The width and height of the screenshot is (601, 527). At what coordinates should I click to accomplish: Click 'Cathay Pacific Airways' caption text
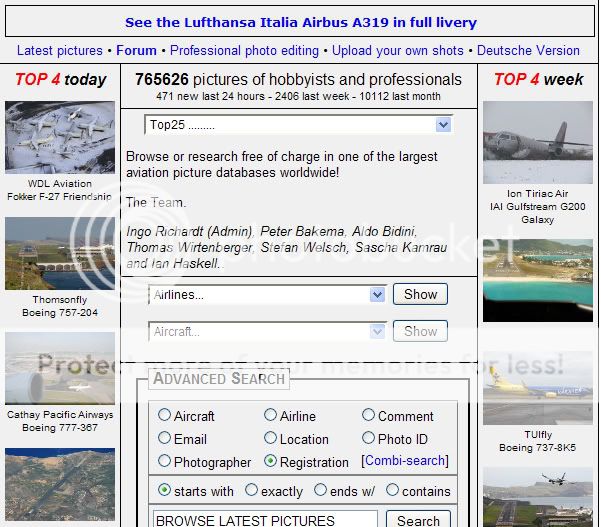tap(60, 415)
